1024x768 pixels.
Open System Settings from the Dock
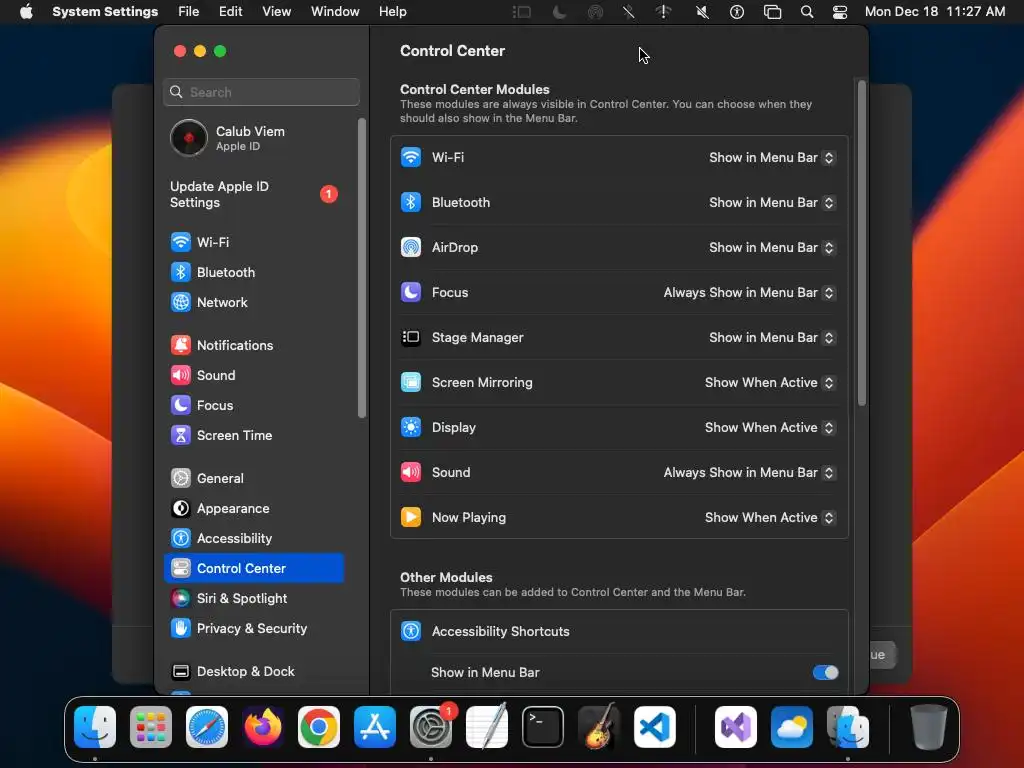pos(431,727)
